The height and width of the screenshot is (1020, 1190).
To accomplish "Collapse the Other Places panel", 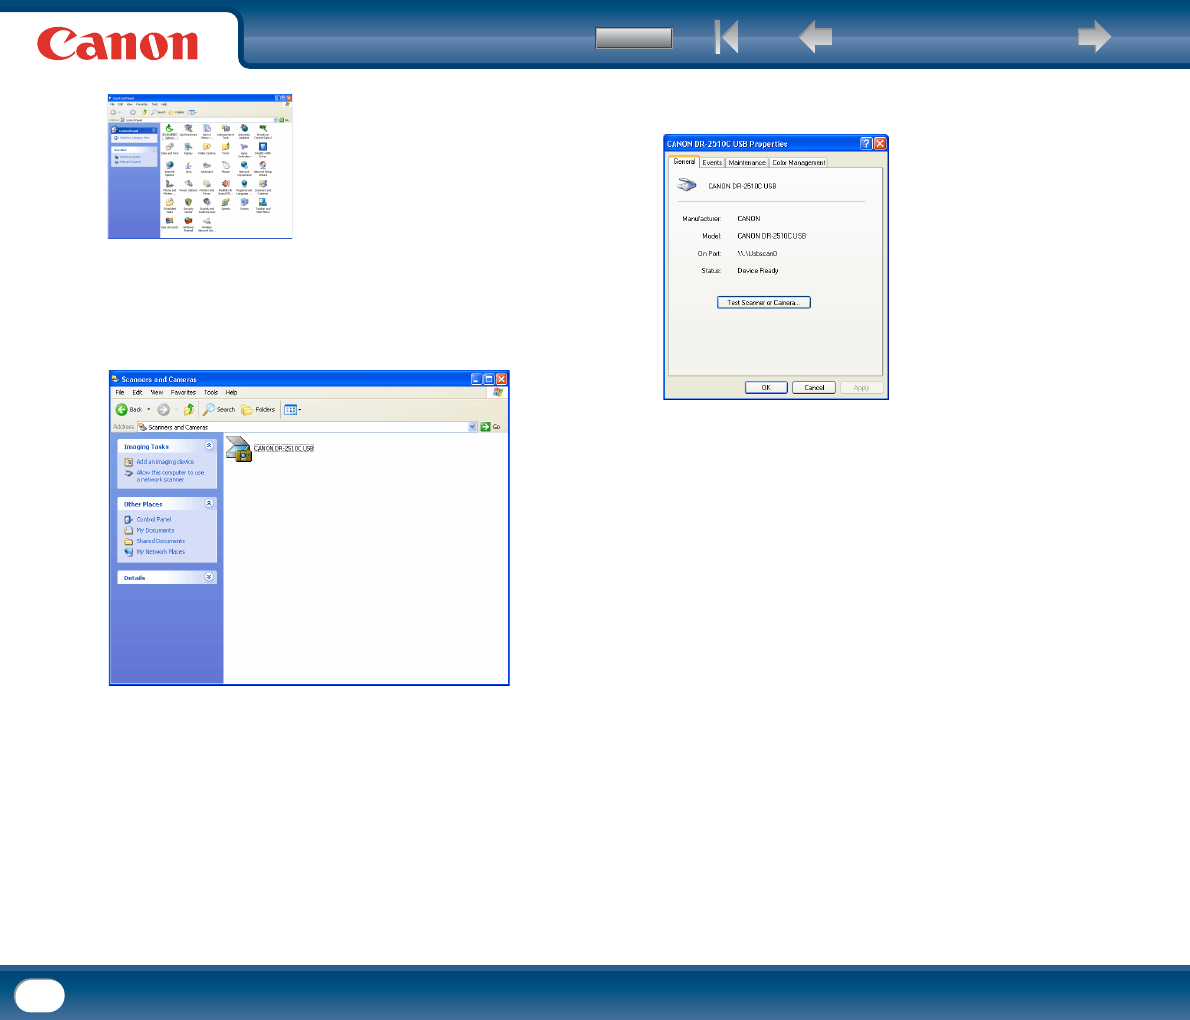I will [x=209, y=504].
